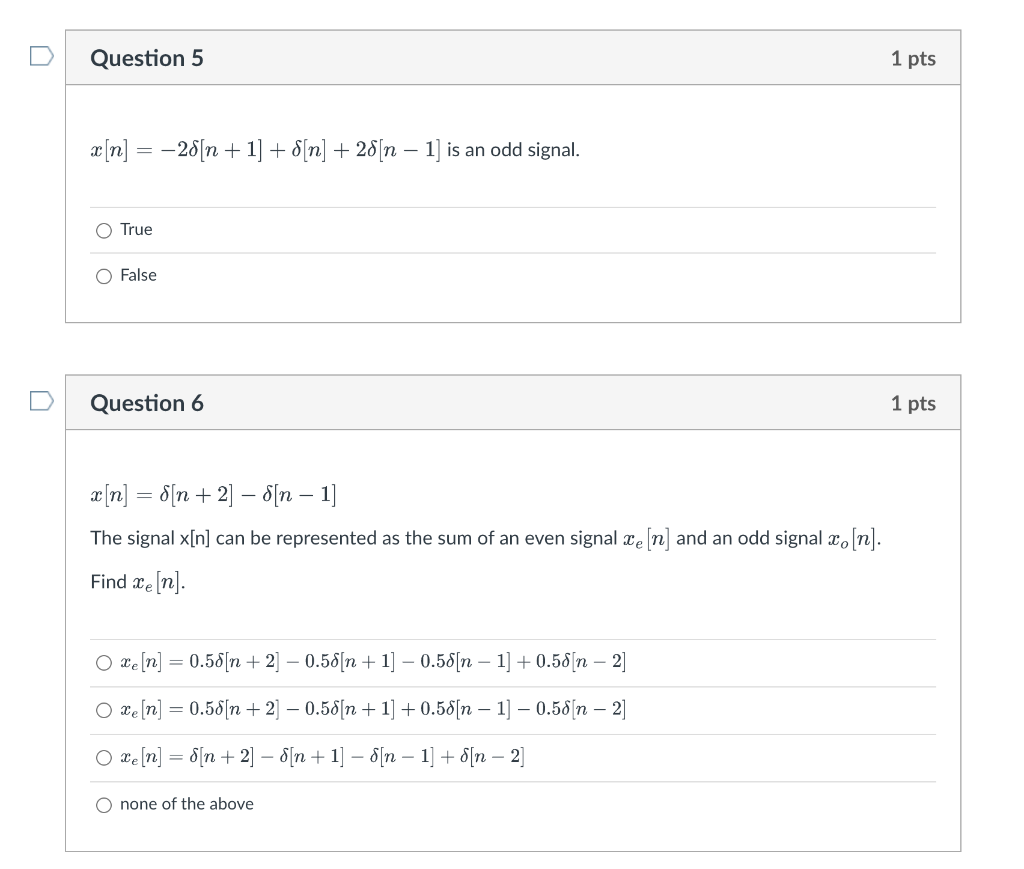Click the formula text of the first answer option
Image resolution: width=1024 pixels, height=869 pixels.
(373, 661)
